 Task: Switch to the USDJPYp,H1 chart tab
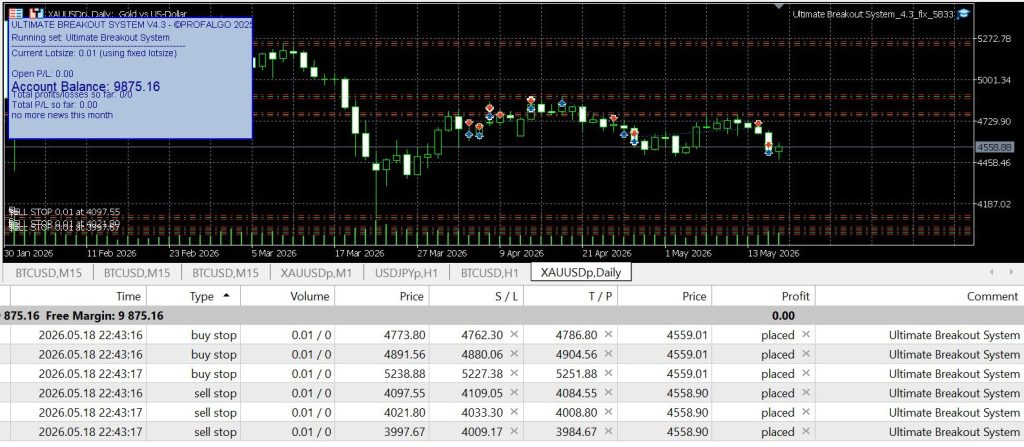click(406, 273)
